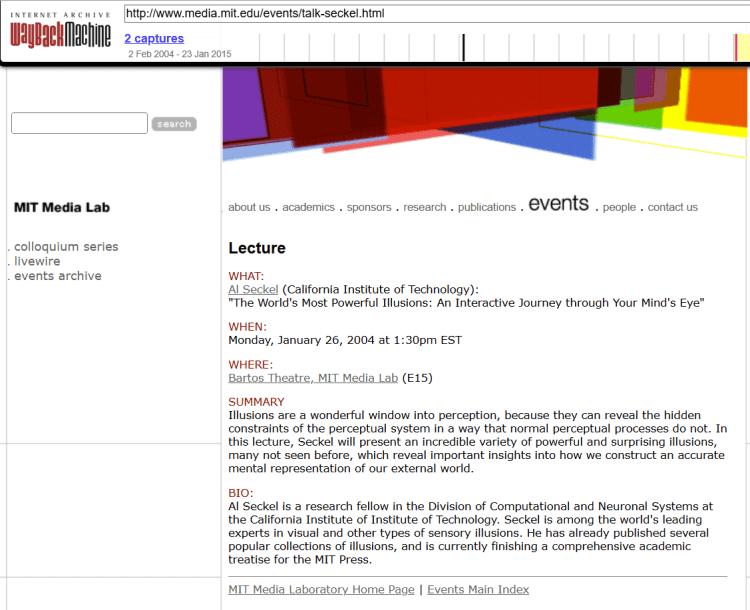This screenshot has height=610, width=750.
Task: Click the SUMMARY label
Action: (256, 402)
